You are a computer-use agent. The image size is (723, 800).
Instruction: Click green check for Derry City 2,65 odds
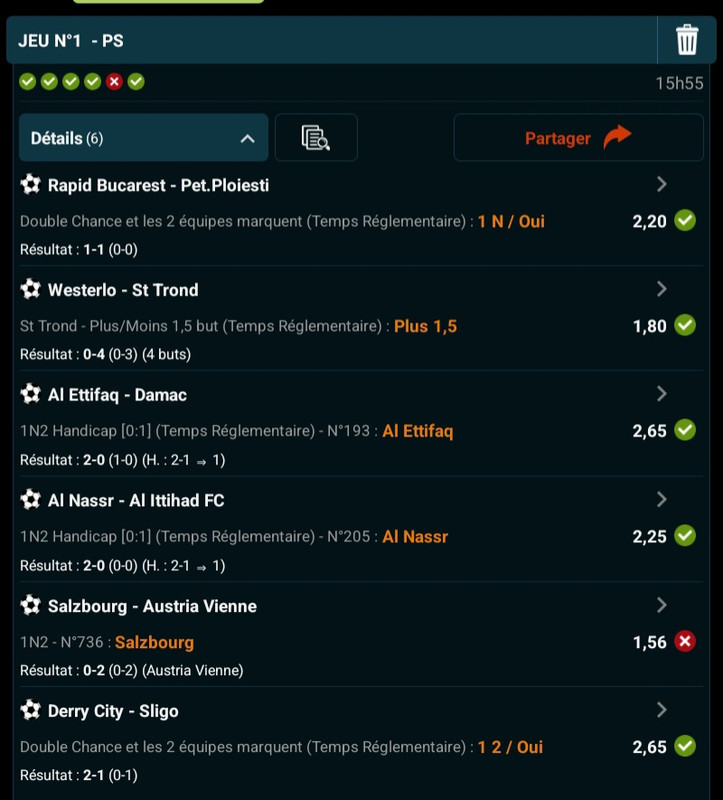point(685,746)
